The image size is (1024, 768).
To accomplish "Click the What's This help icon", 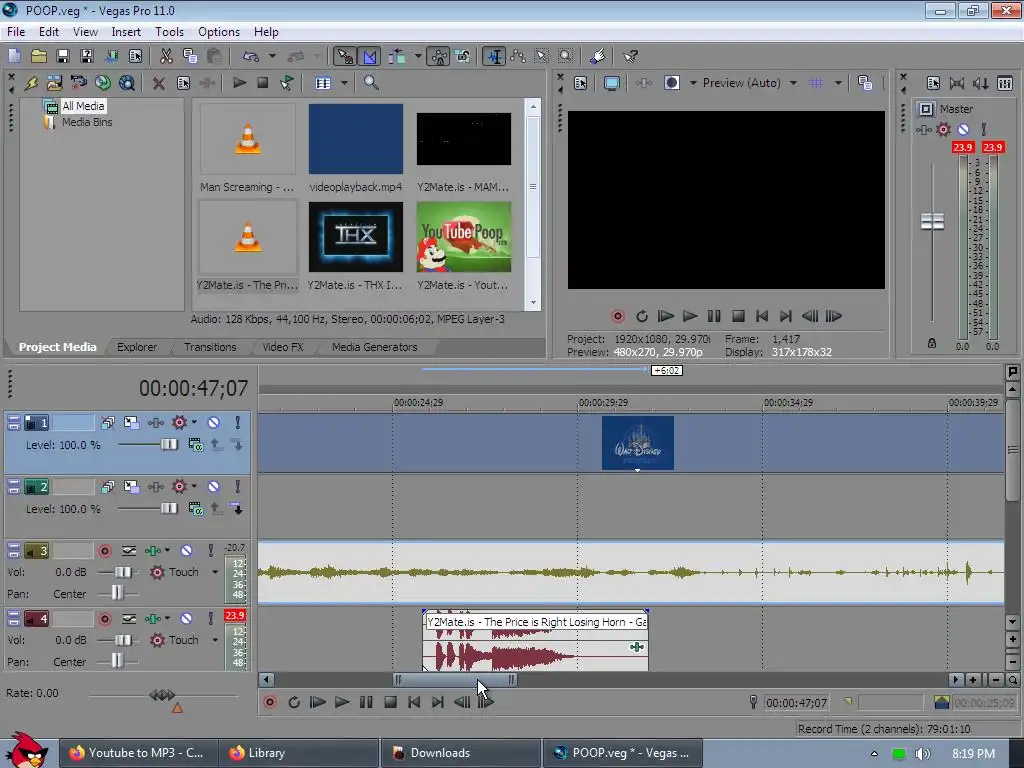I will pyautogui.click(x=630, y=56).
